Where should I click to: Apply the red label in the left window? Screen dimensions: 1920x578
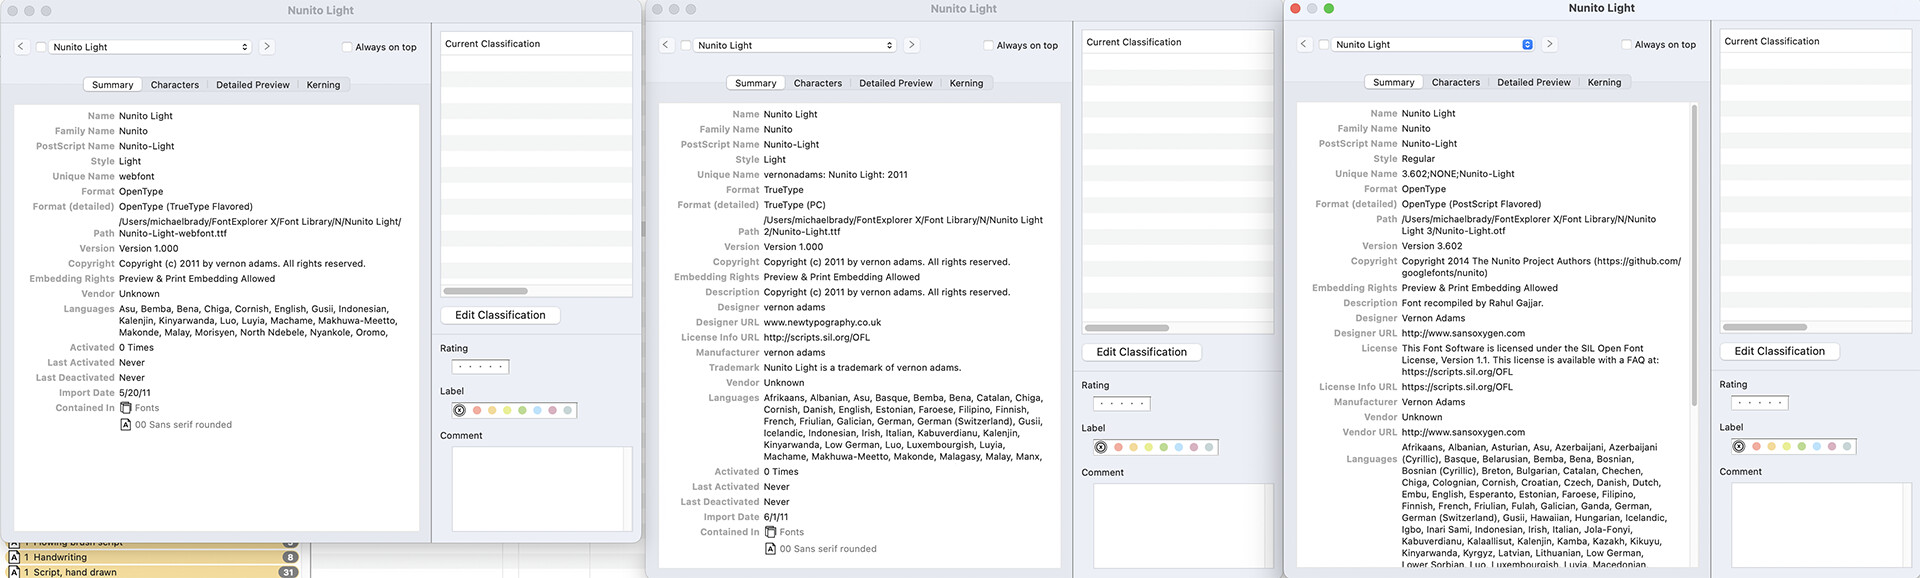tap(477, 411)
